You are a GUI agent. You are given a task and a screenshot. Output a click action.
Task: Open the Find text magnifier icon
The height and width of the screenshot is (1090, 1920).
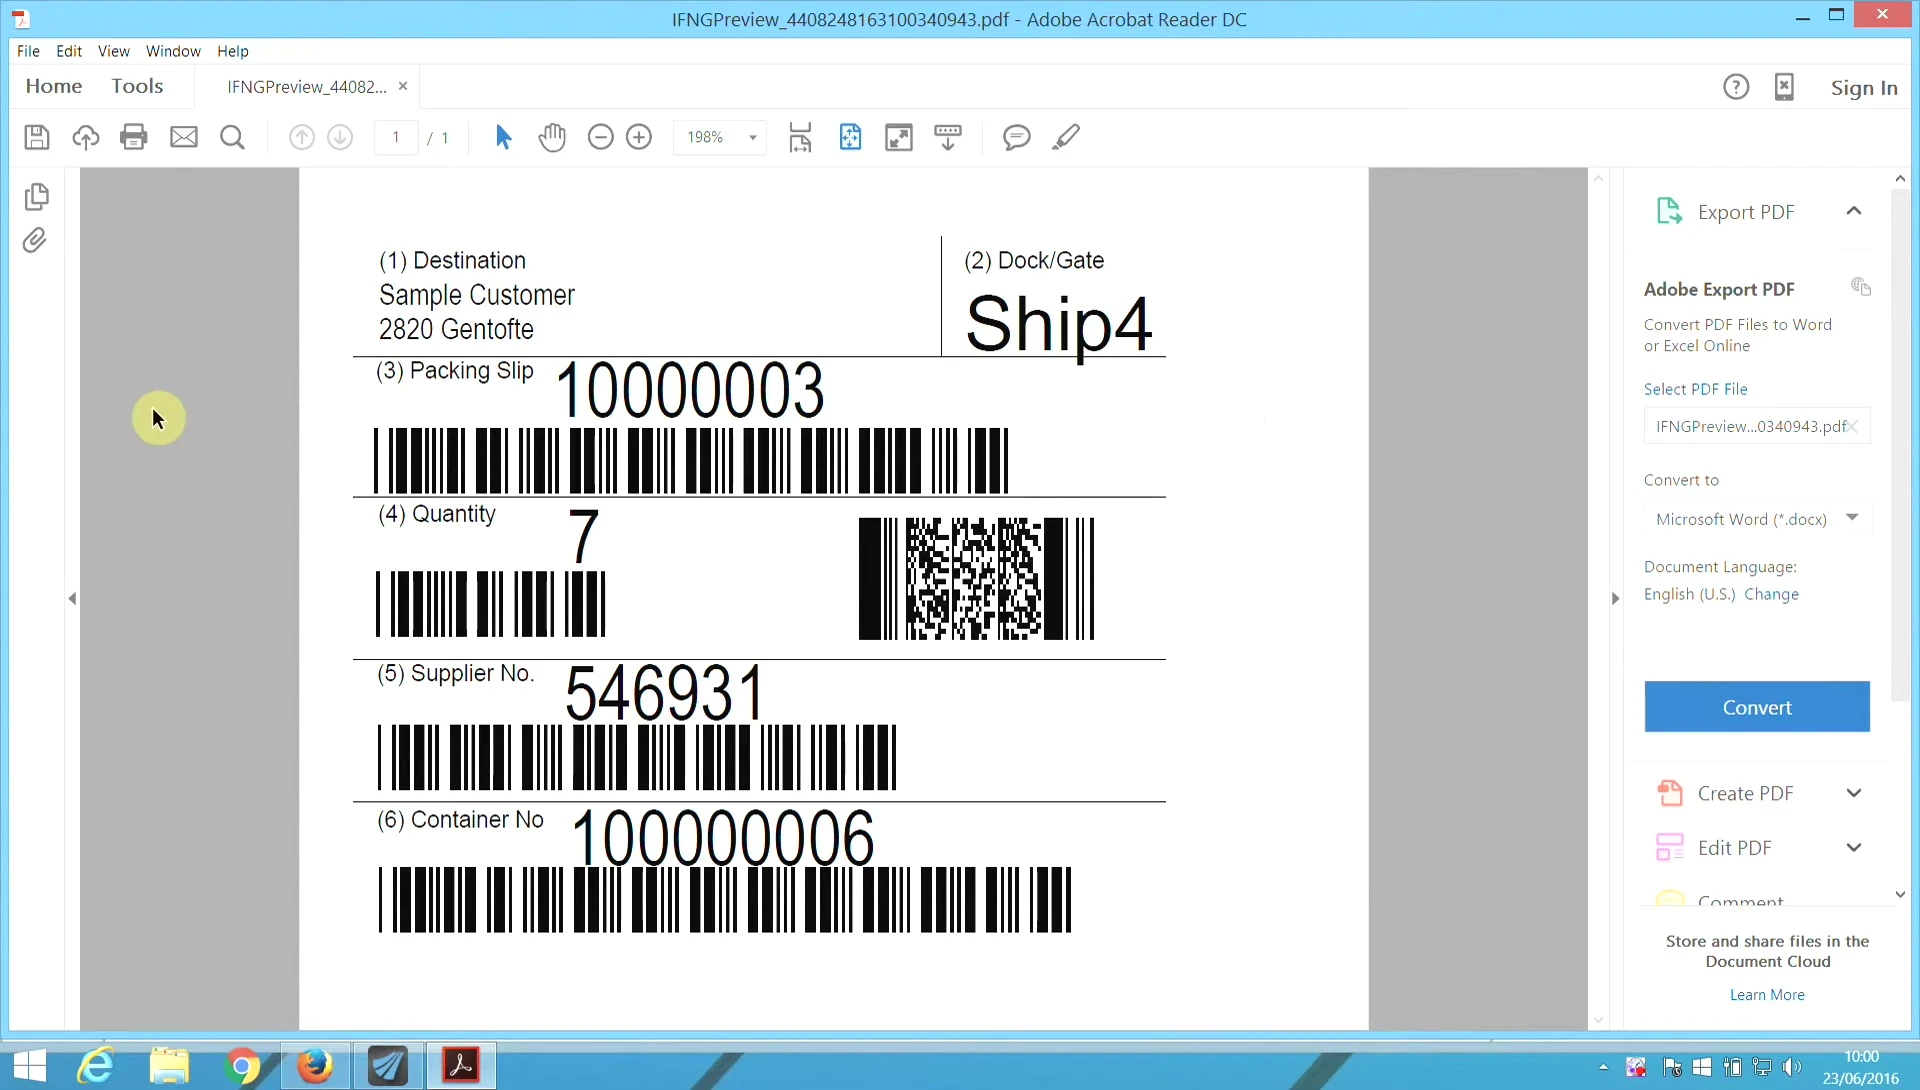pos(232,137)
